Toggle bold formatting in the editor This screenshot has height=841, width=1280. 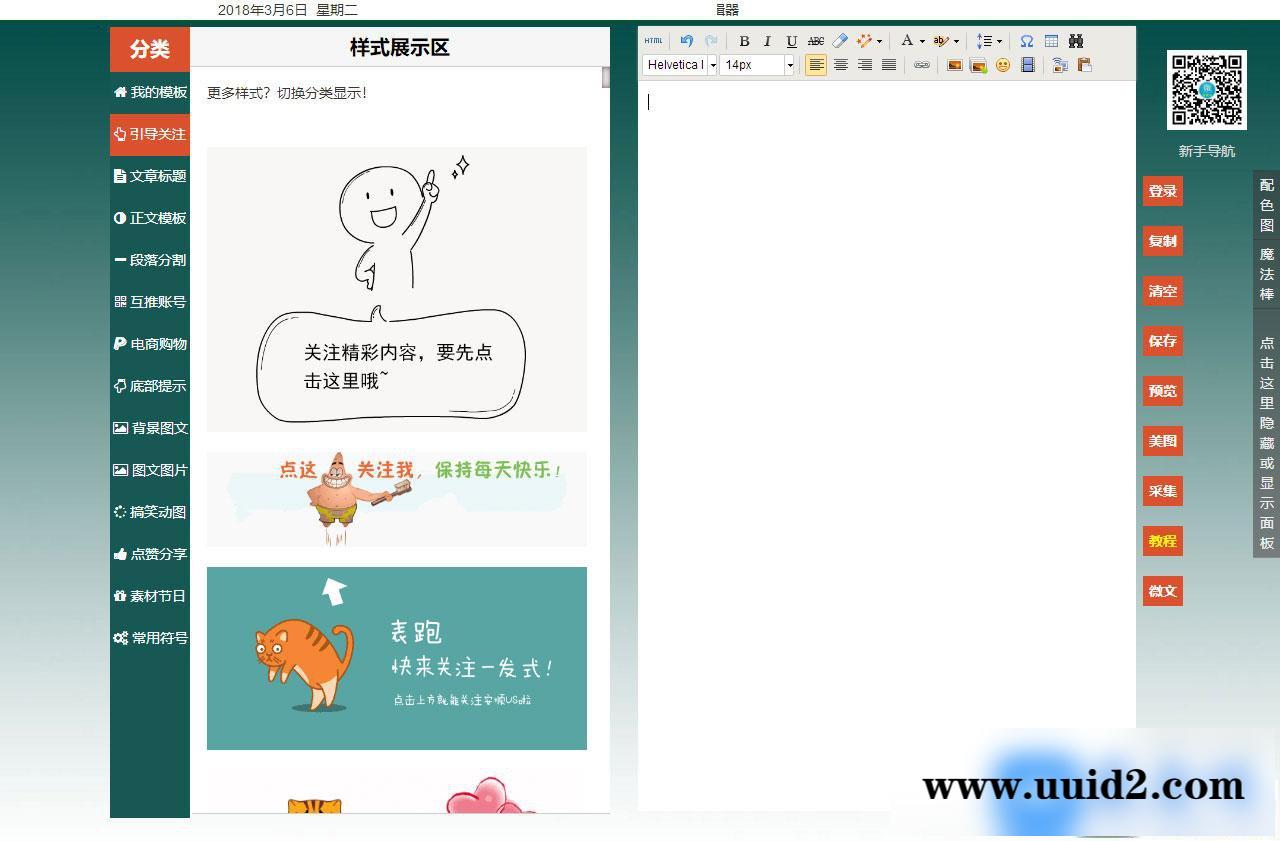(x=744, y=41)
